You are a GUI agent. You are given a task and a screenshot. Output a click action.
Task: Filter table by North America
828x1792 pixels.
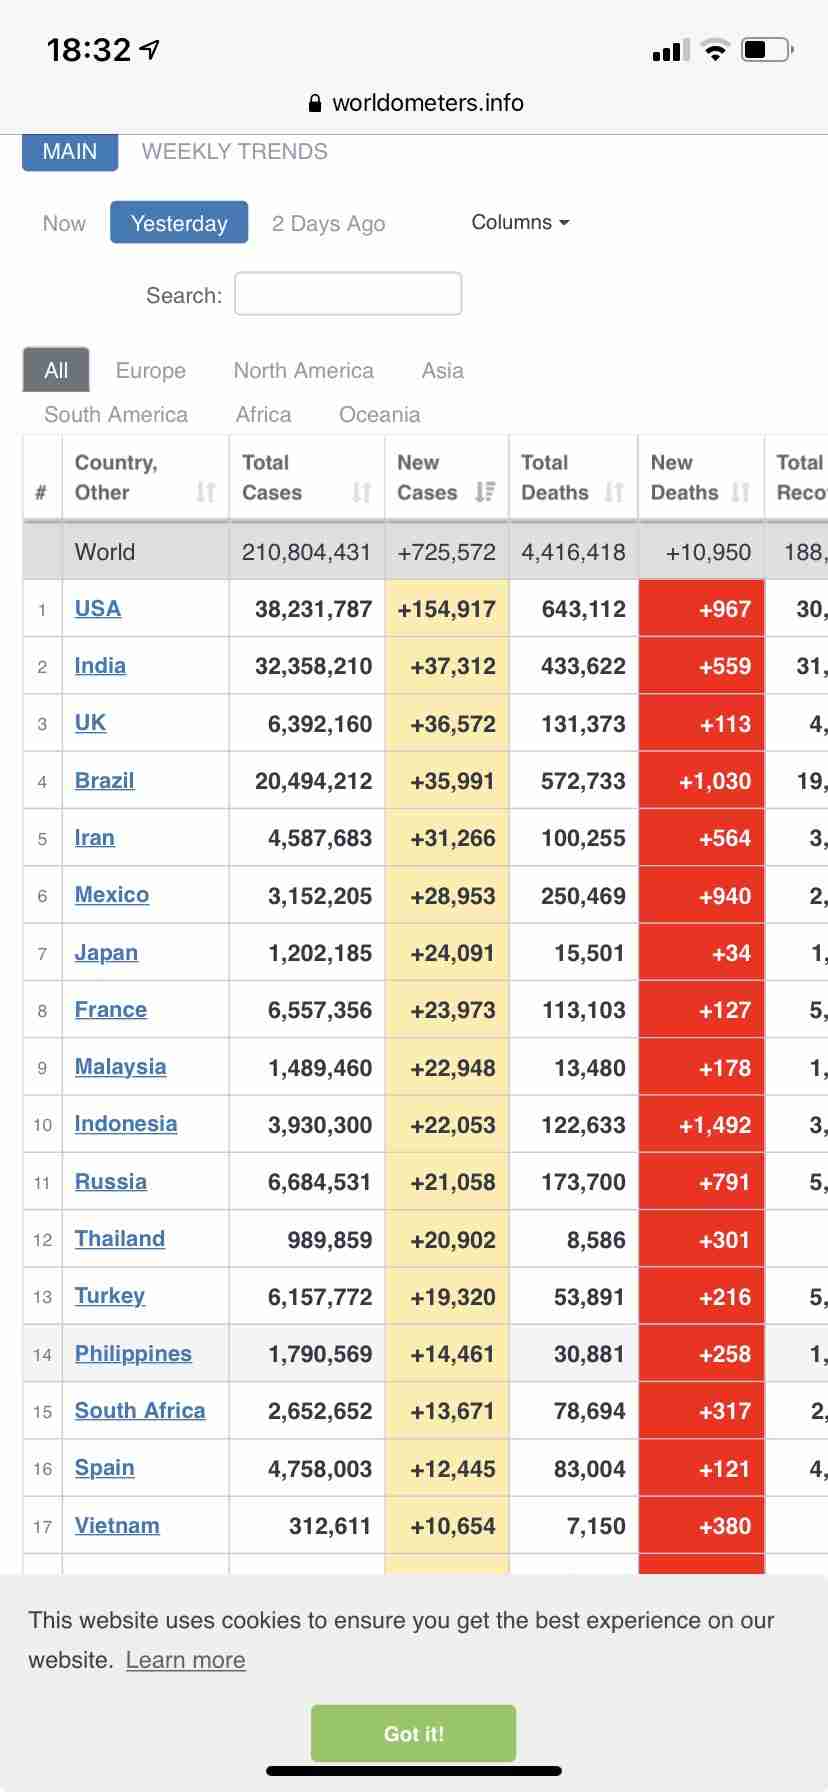coord(304,370)
